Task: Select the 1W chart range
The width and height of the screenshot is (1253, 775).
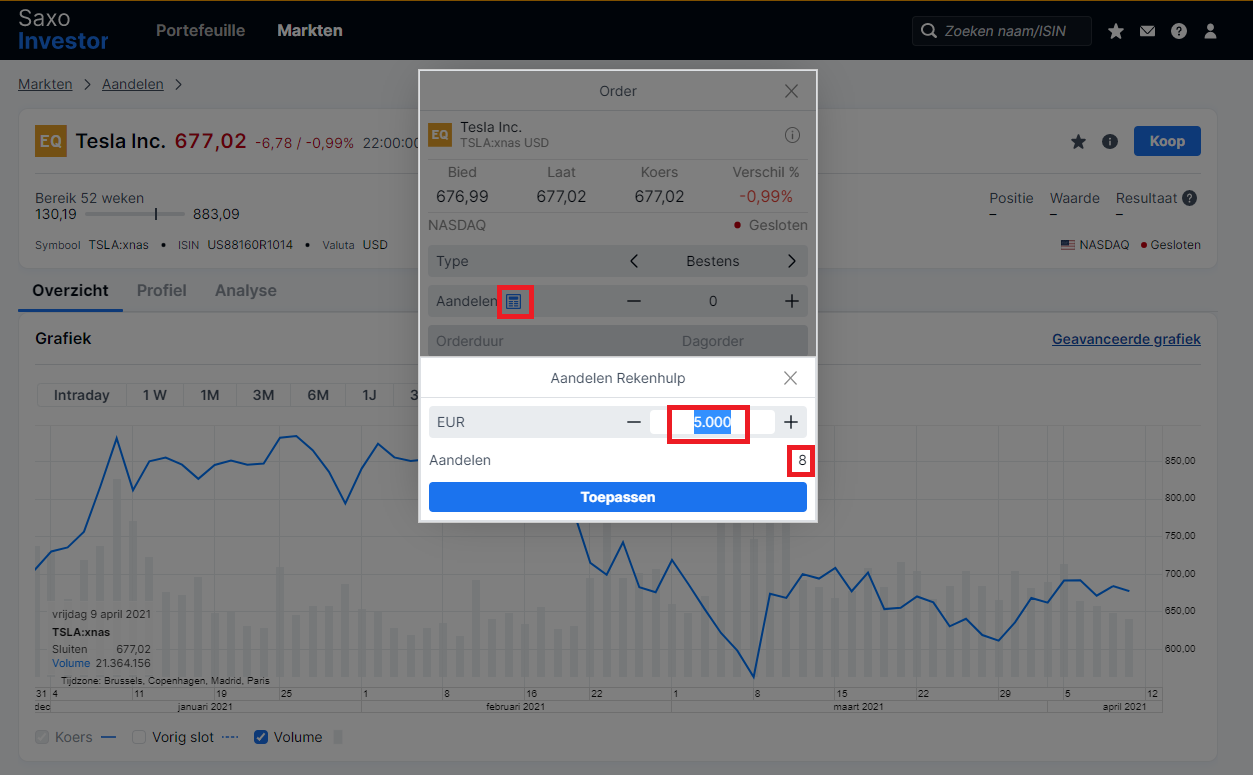Action: pos(154,395)
